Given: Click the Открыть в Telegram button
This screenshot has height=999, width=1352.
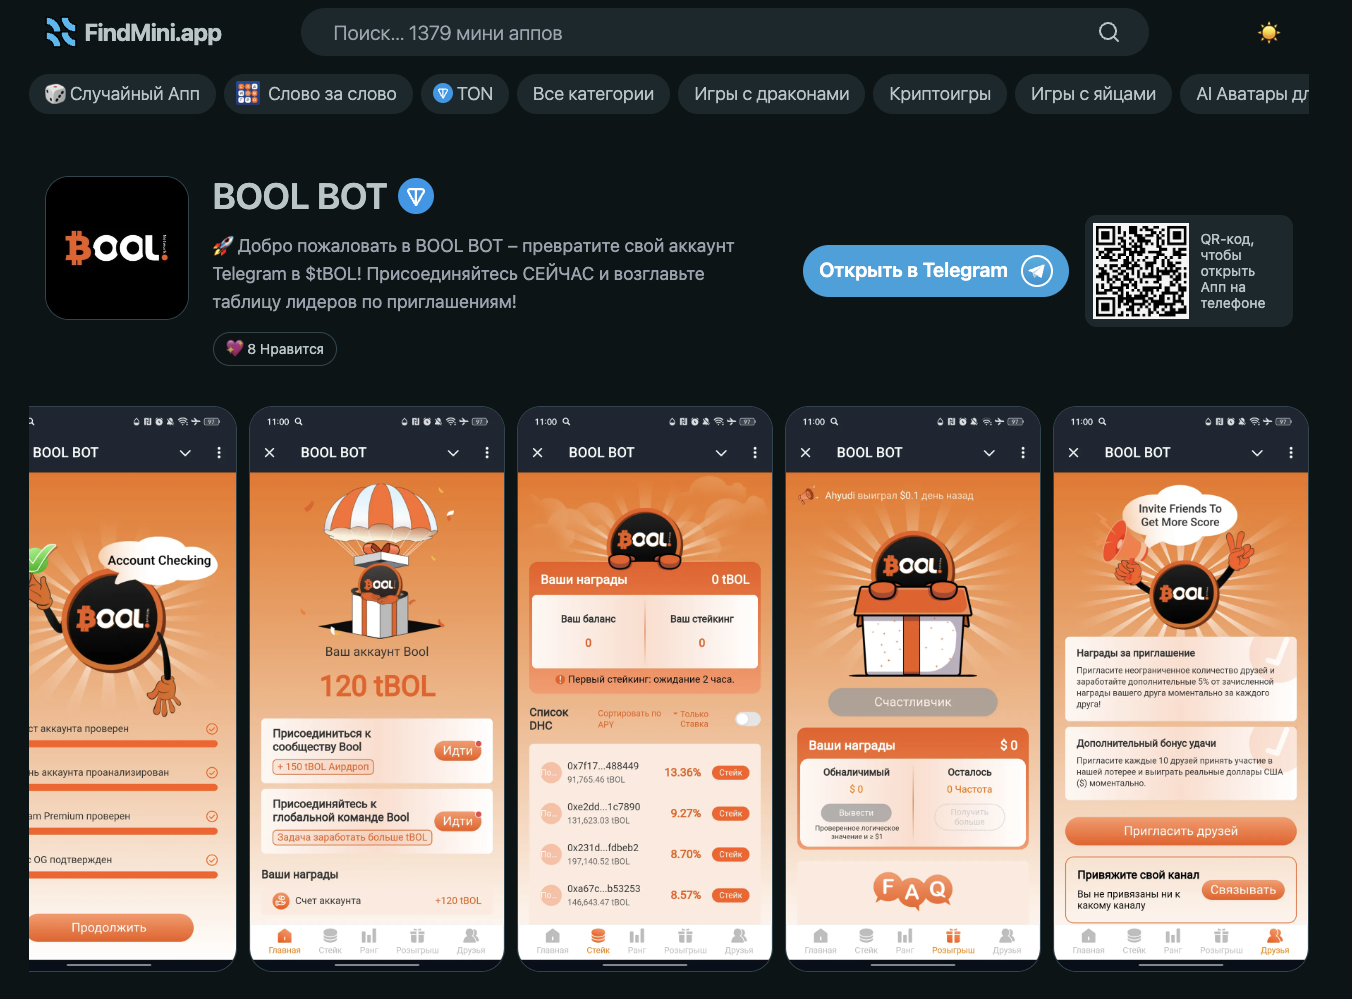Looking at the screenshot, I should click(936, 271).
